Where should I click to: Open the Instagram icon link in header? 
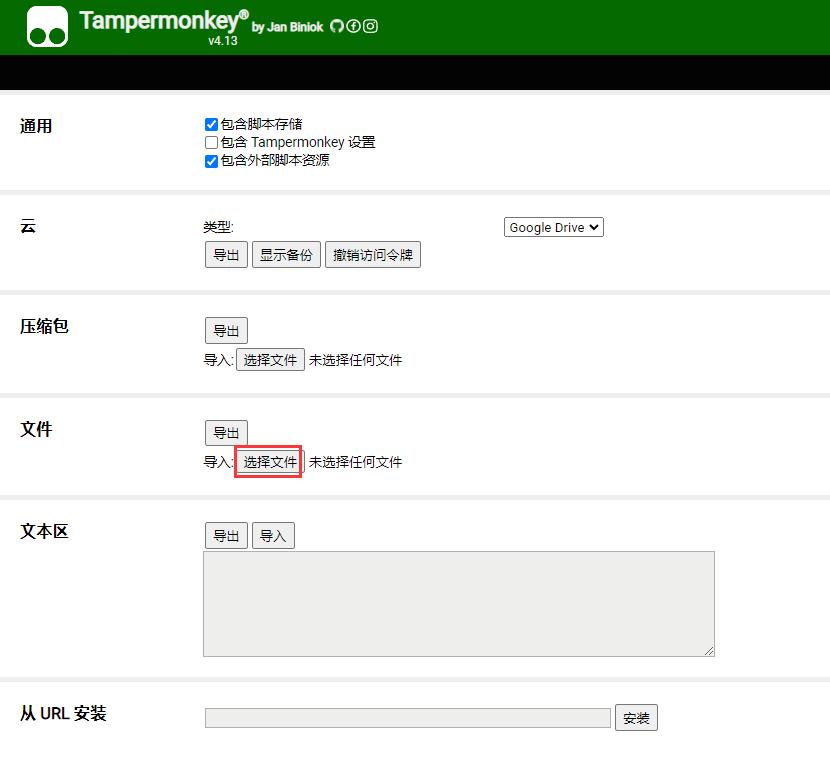370,27
